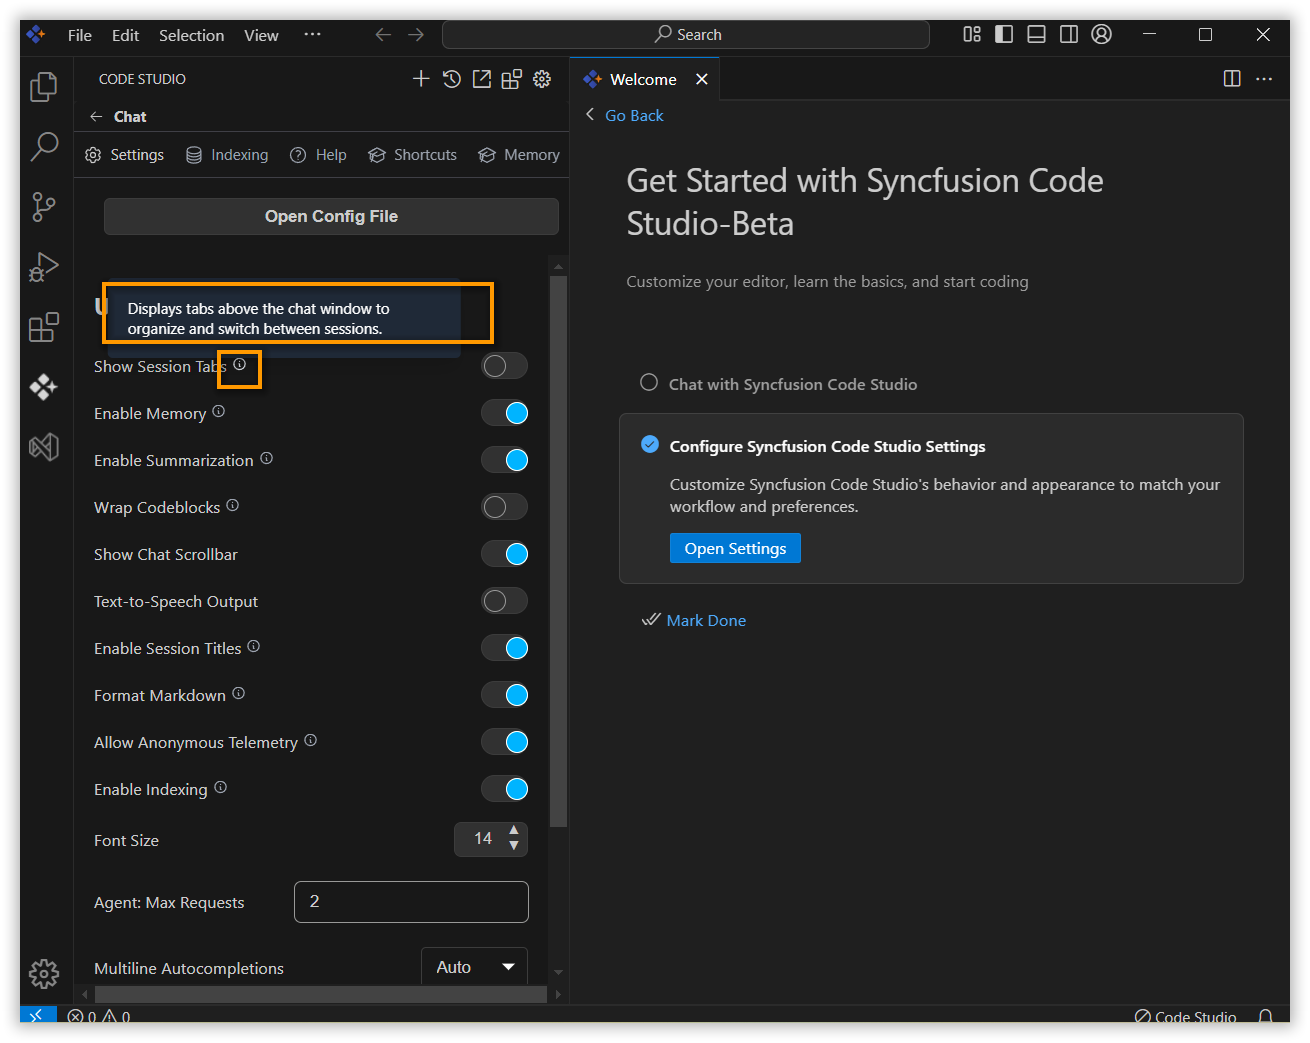Screen dimensions: 1310x1043
Task: Toggle Show Chat Scrollbar switch
Action: [504, 554]
